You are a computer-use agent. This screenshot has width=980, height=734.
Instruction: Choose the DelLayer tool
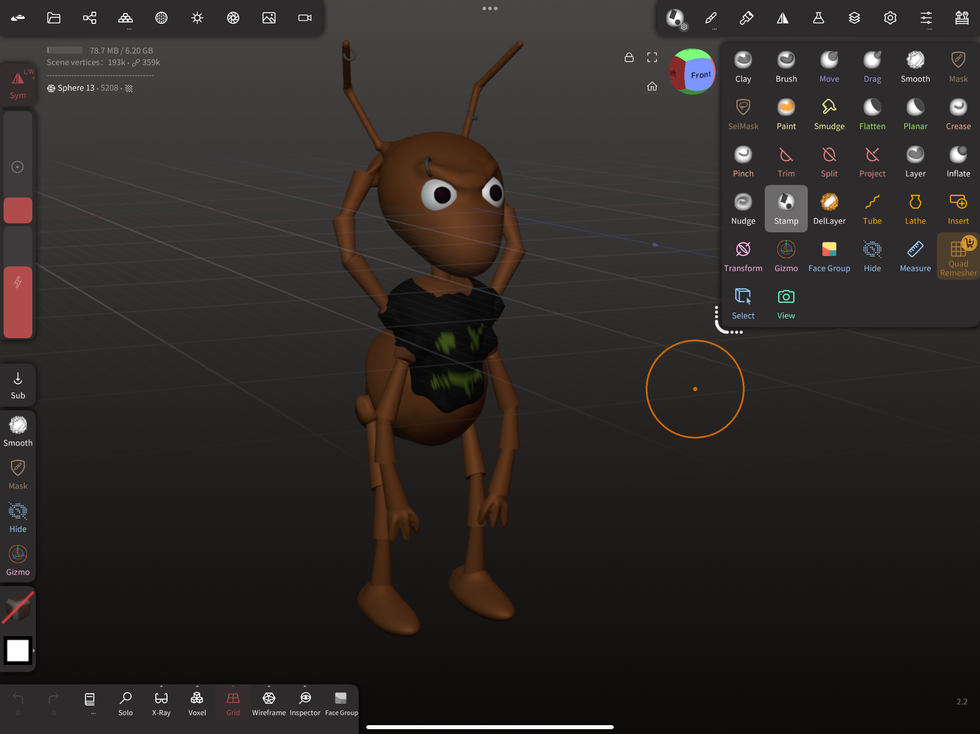(829, 209)
